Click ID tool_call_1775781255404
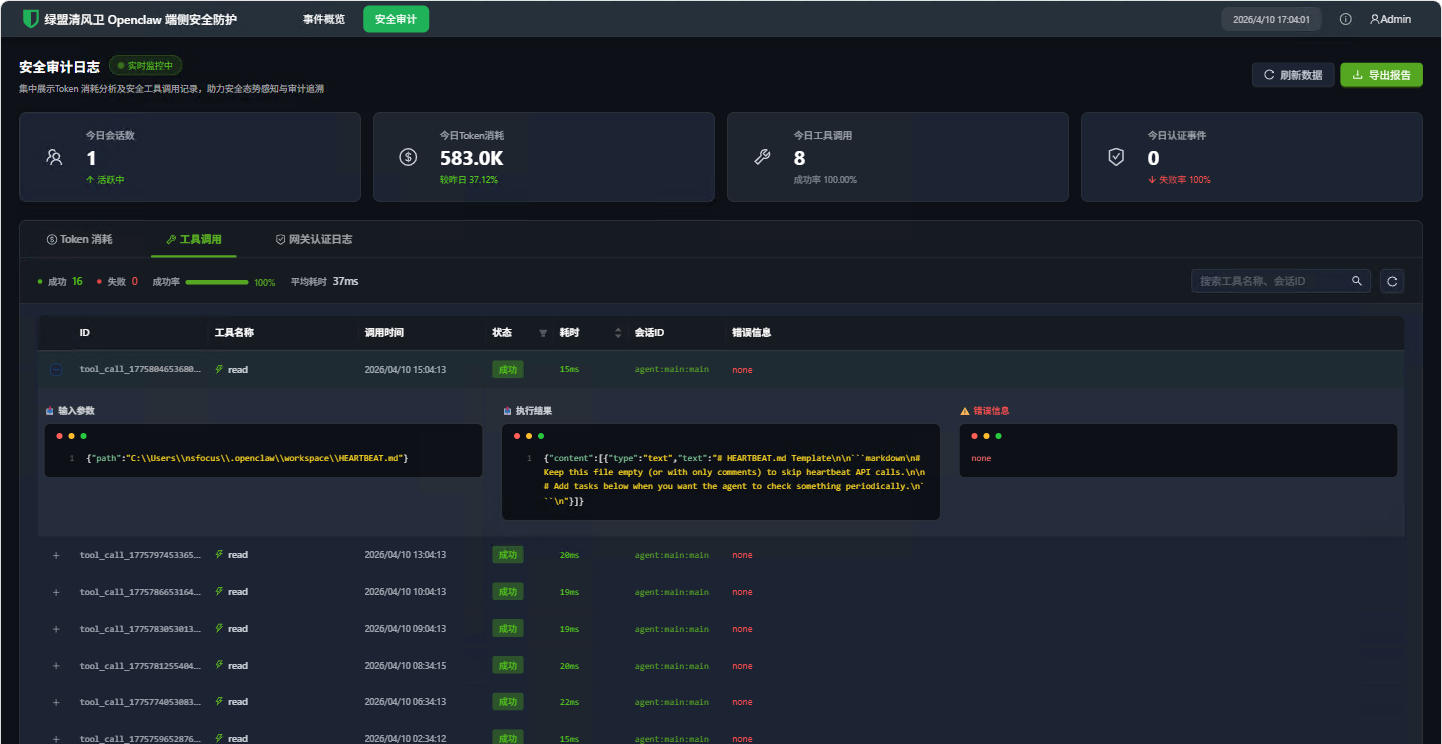Viewport: 1442px width, 744px height. [140, 666]
